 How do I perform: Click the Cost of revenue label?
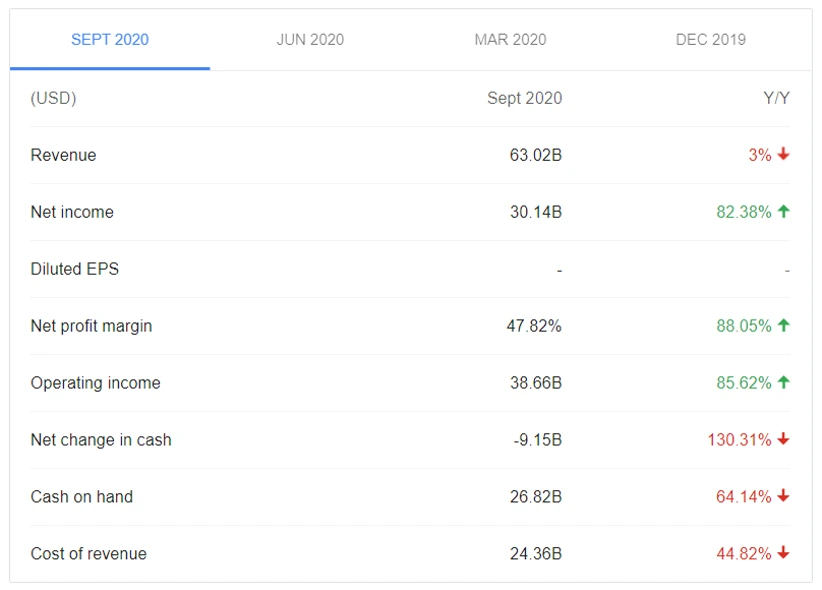(x=88, y=554)
